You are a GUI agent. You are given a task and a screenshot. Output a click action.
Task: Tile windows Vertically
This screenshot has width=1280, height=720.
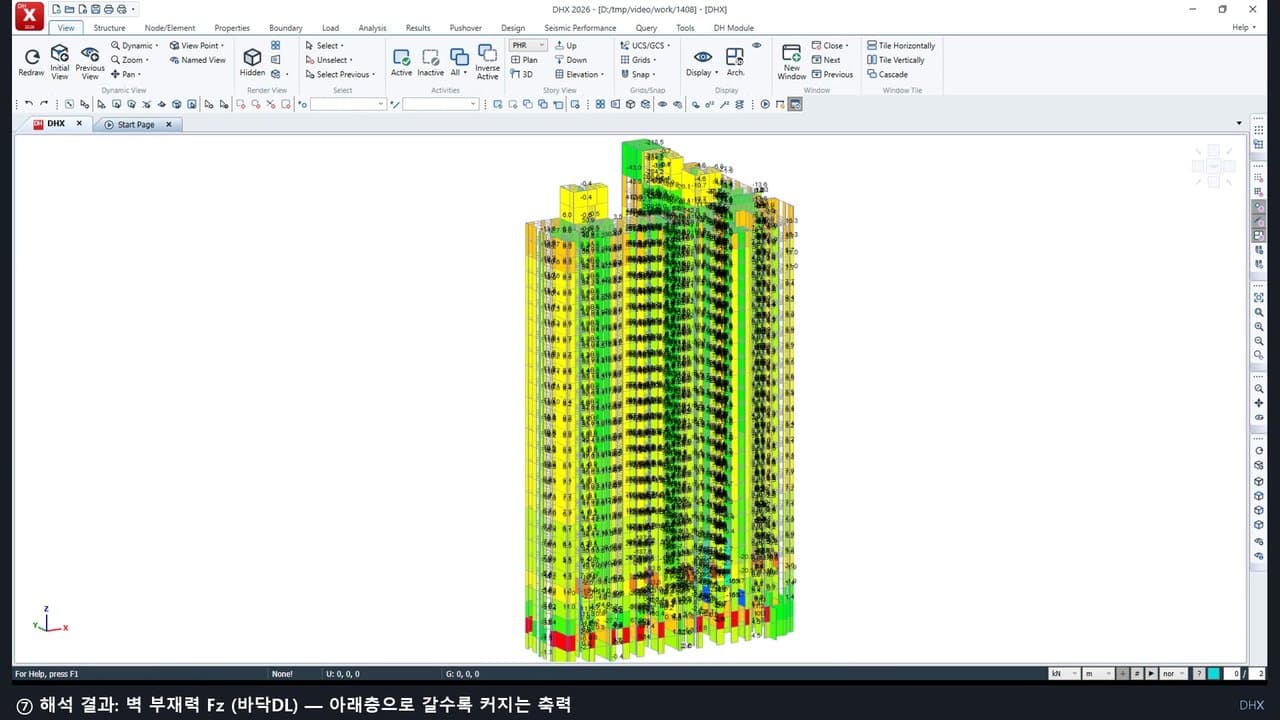click(x=895, y=60)
